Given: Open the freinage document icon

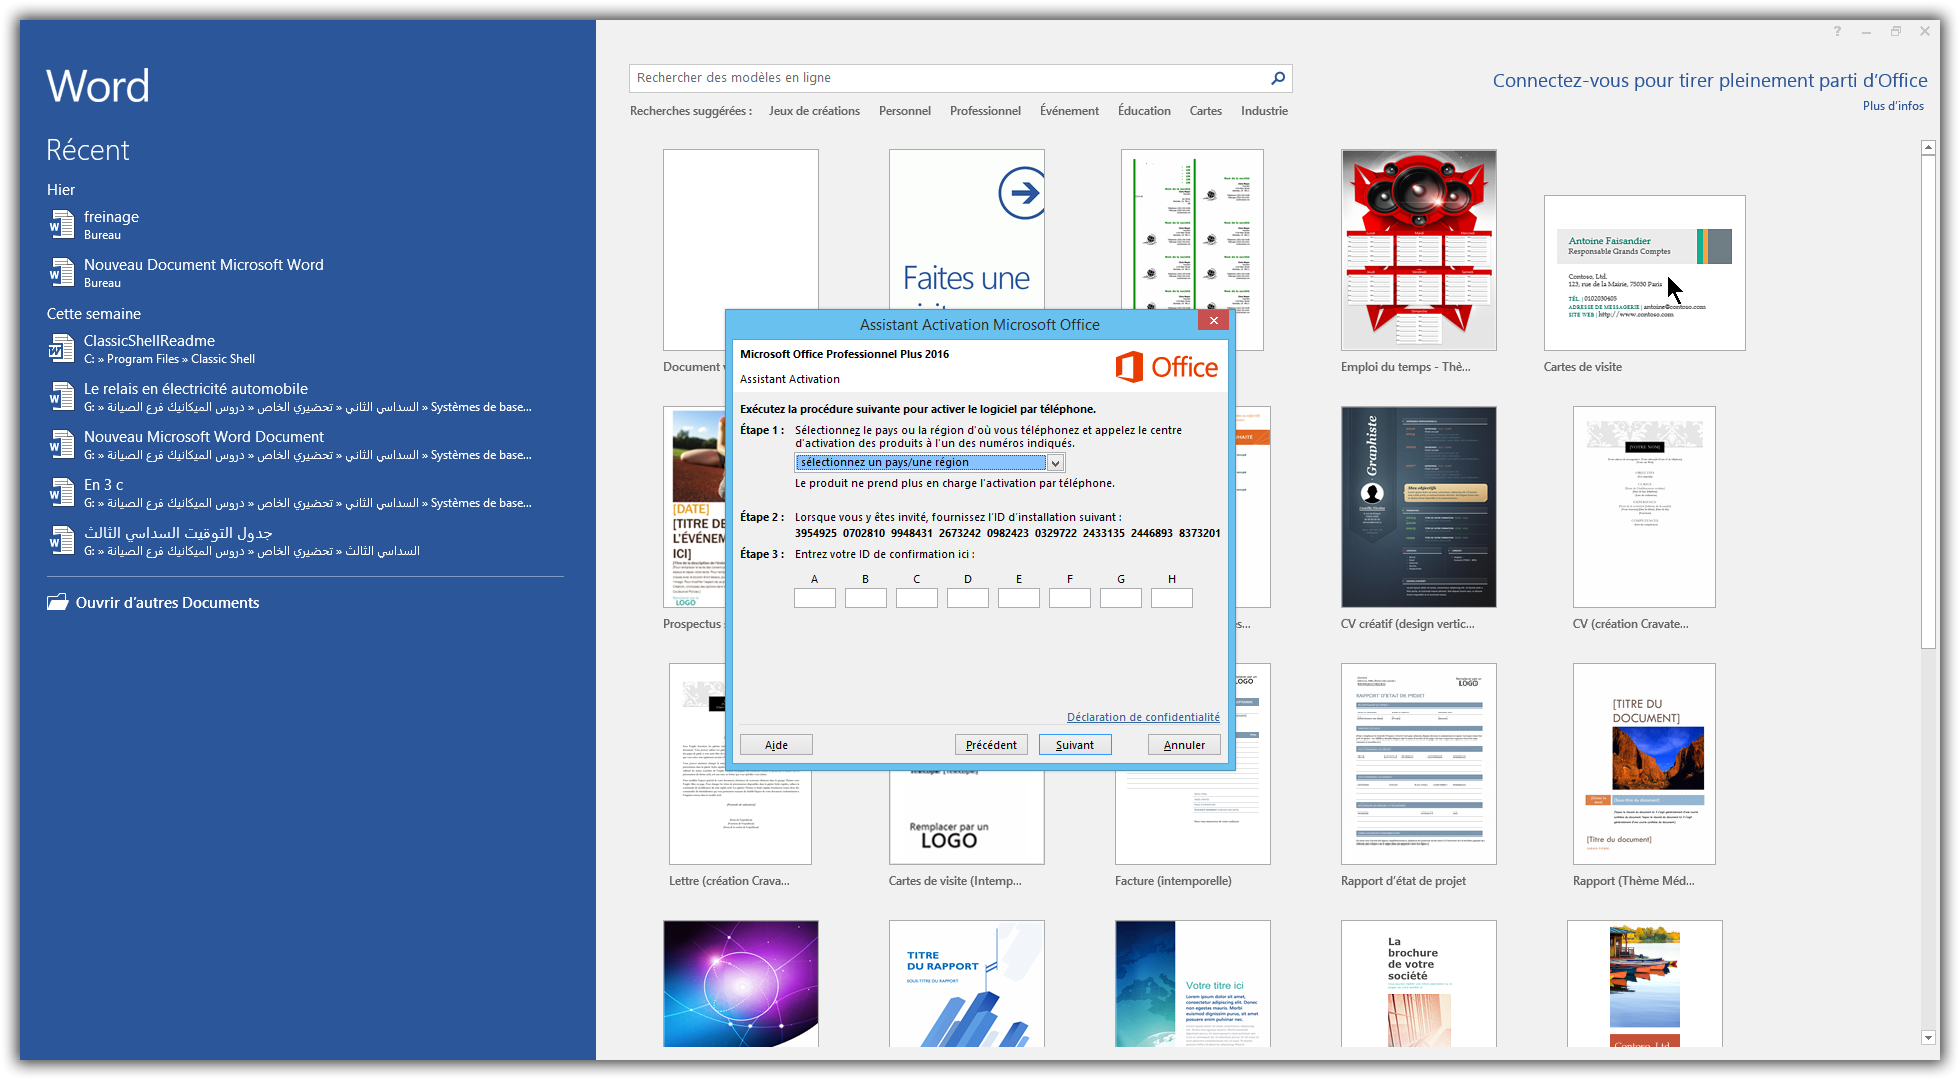Looking at the screenshot, I should (x=62, y=224).
